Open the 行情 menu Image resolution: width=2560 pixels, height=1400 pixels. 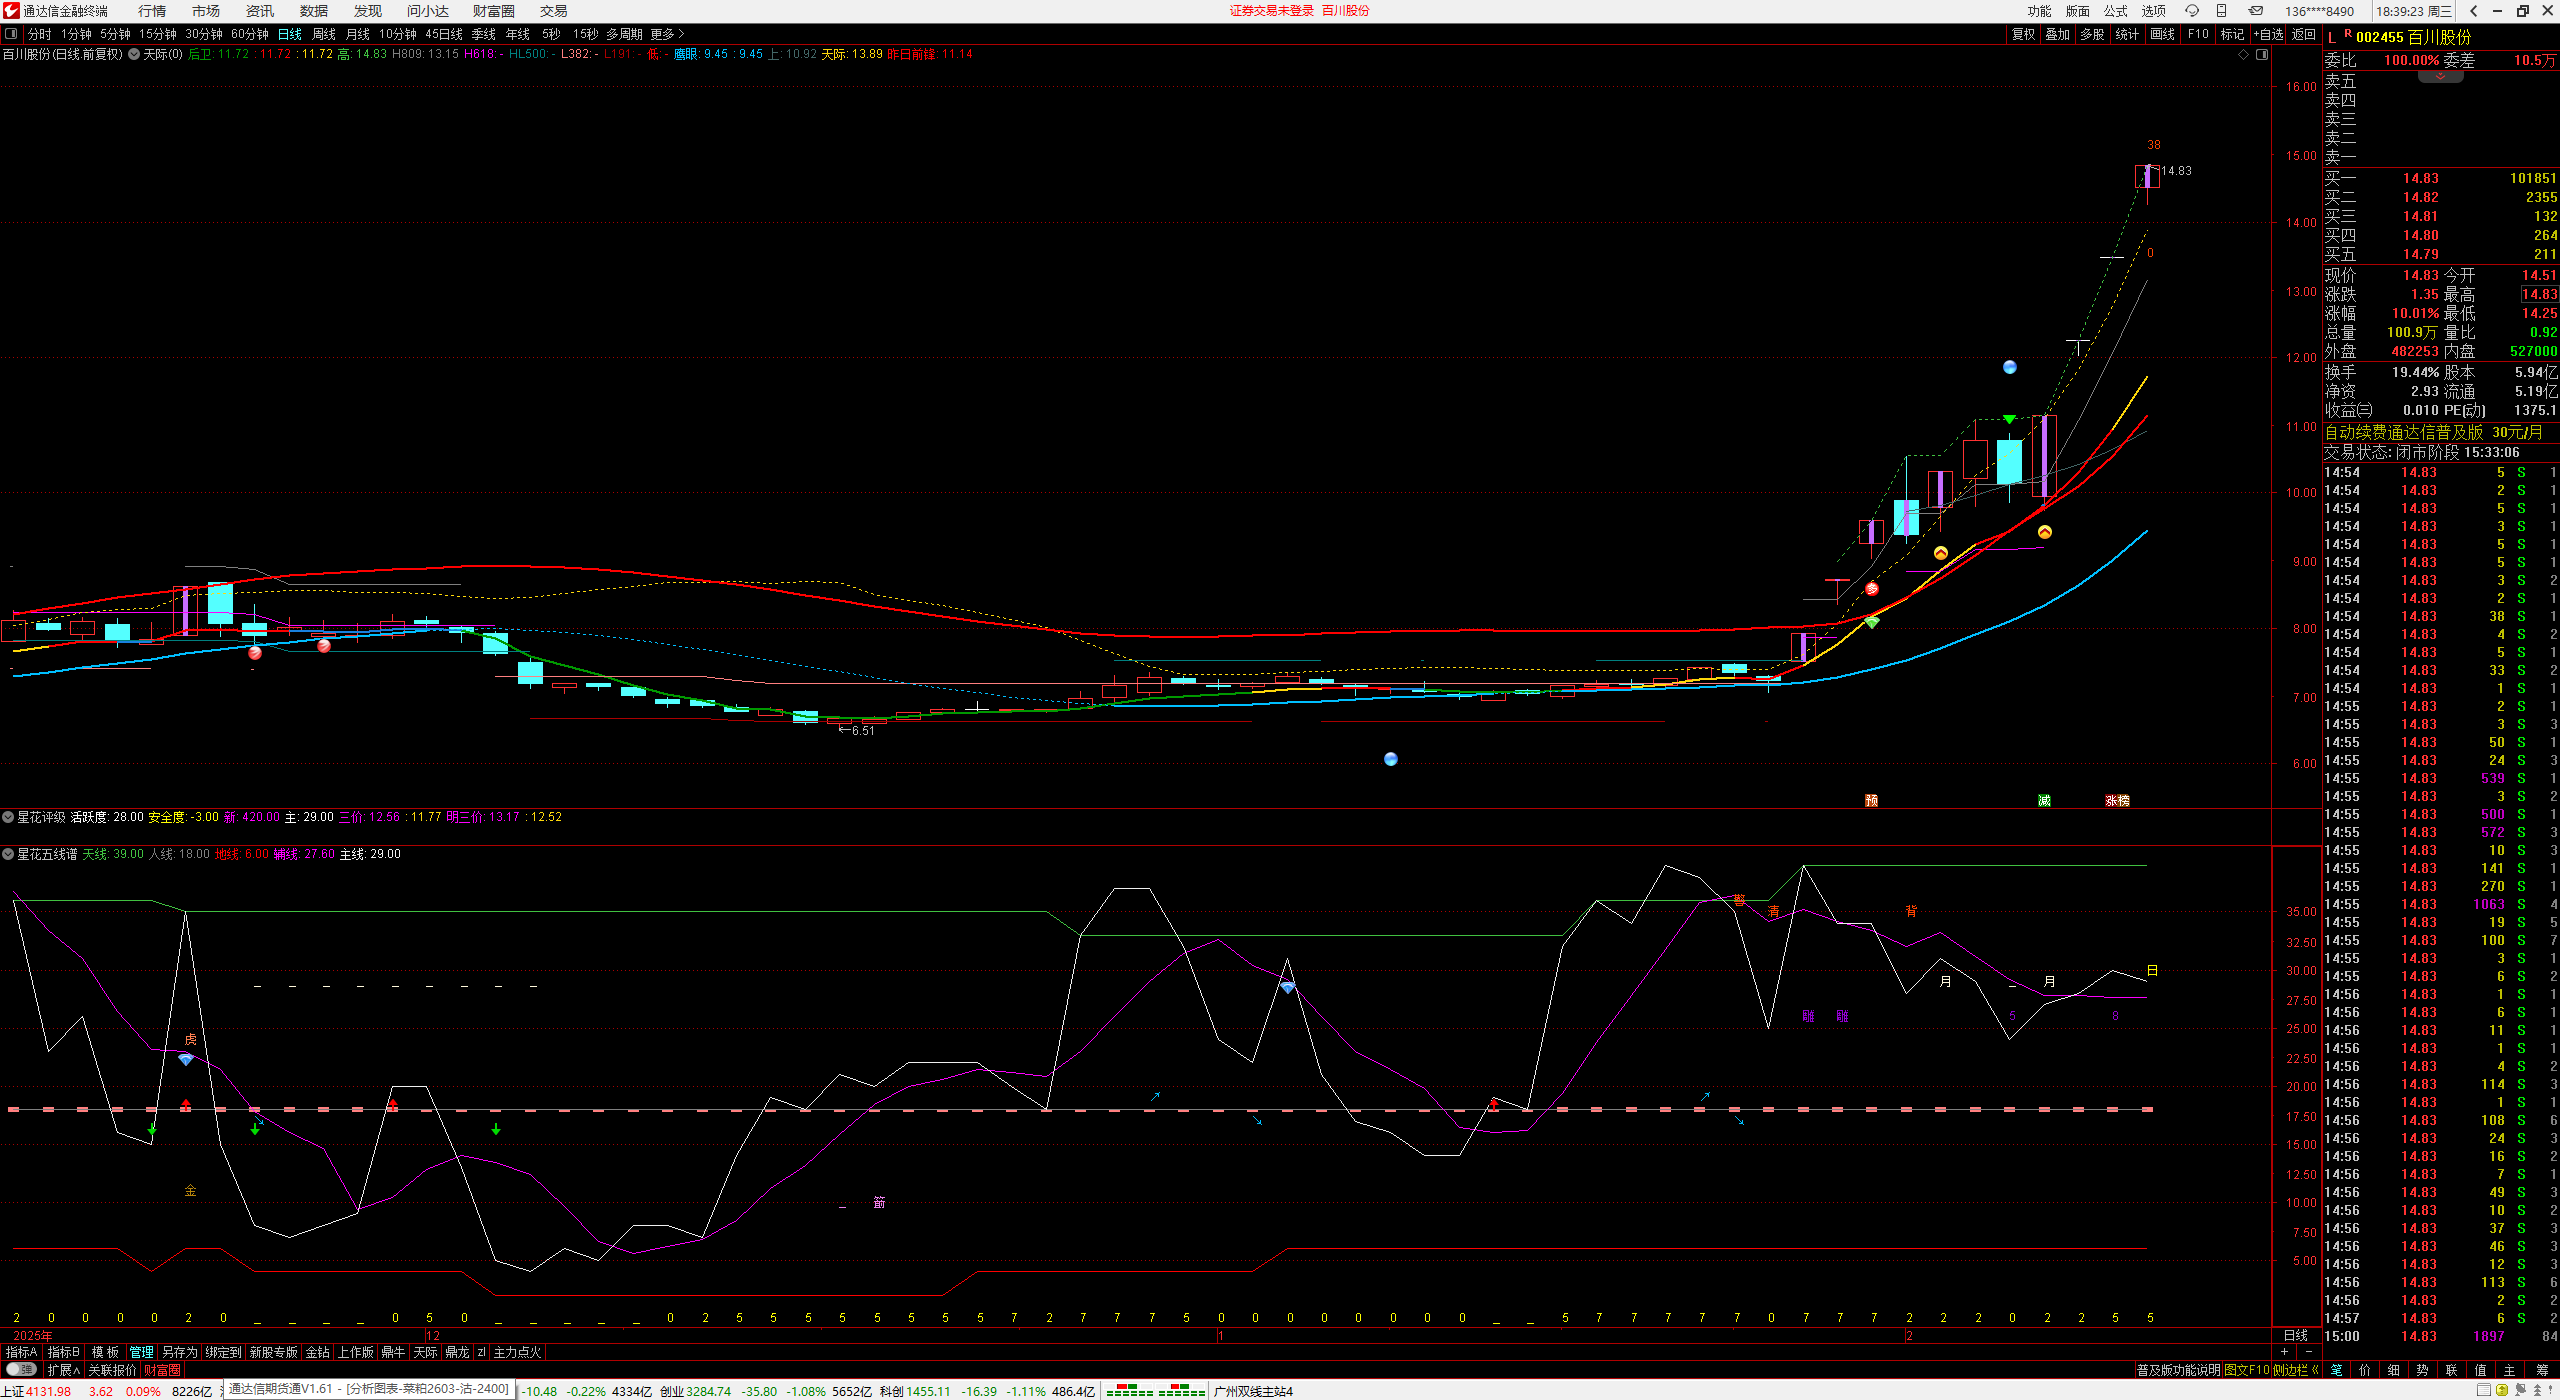[x=152, y=11]
